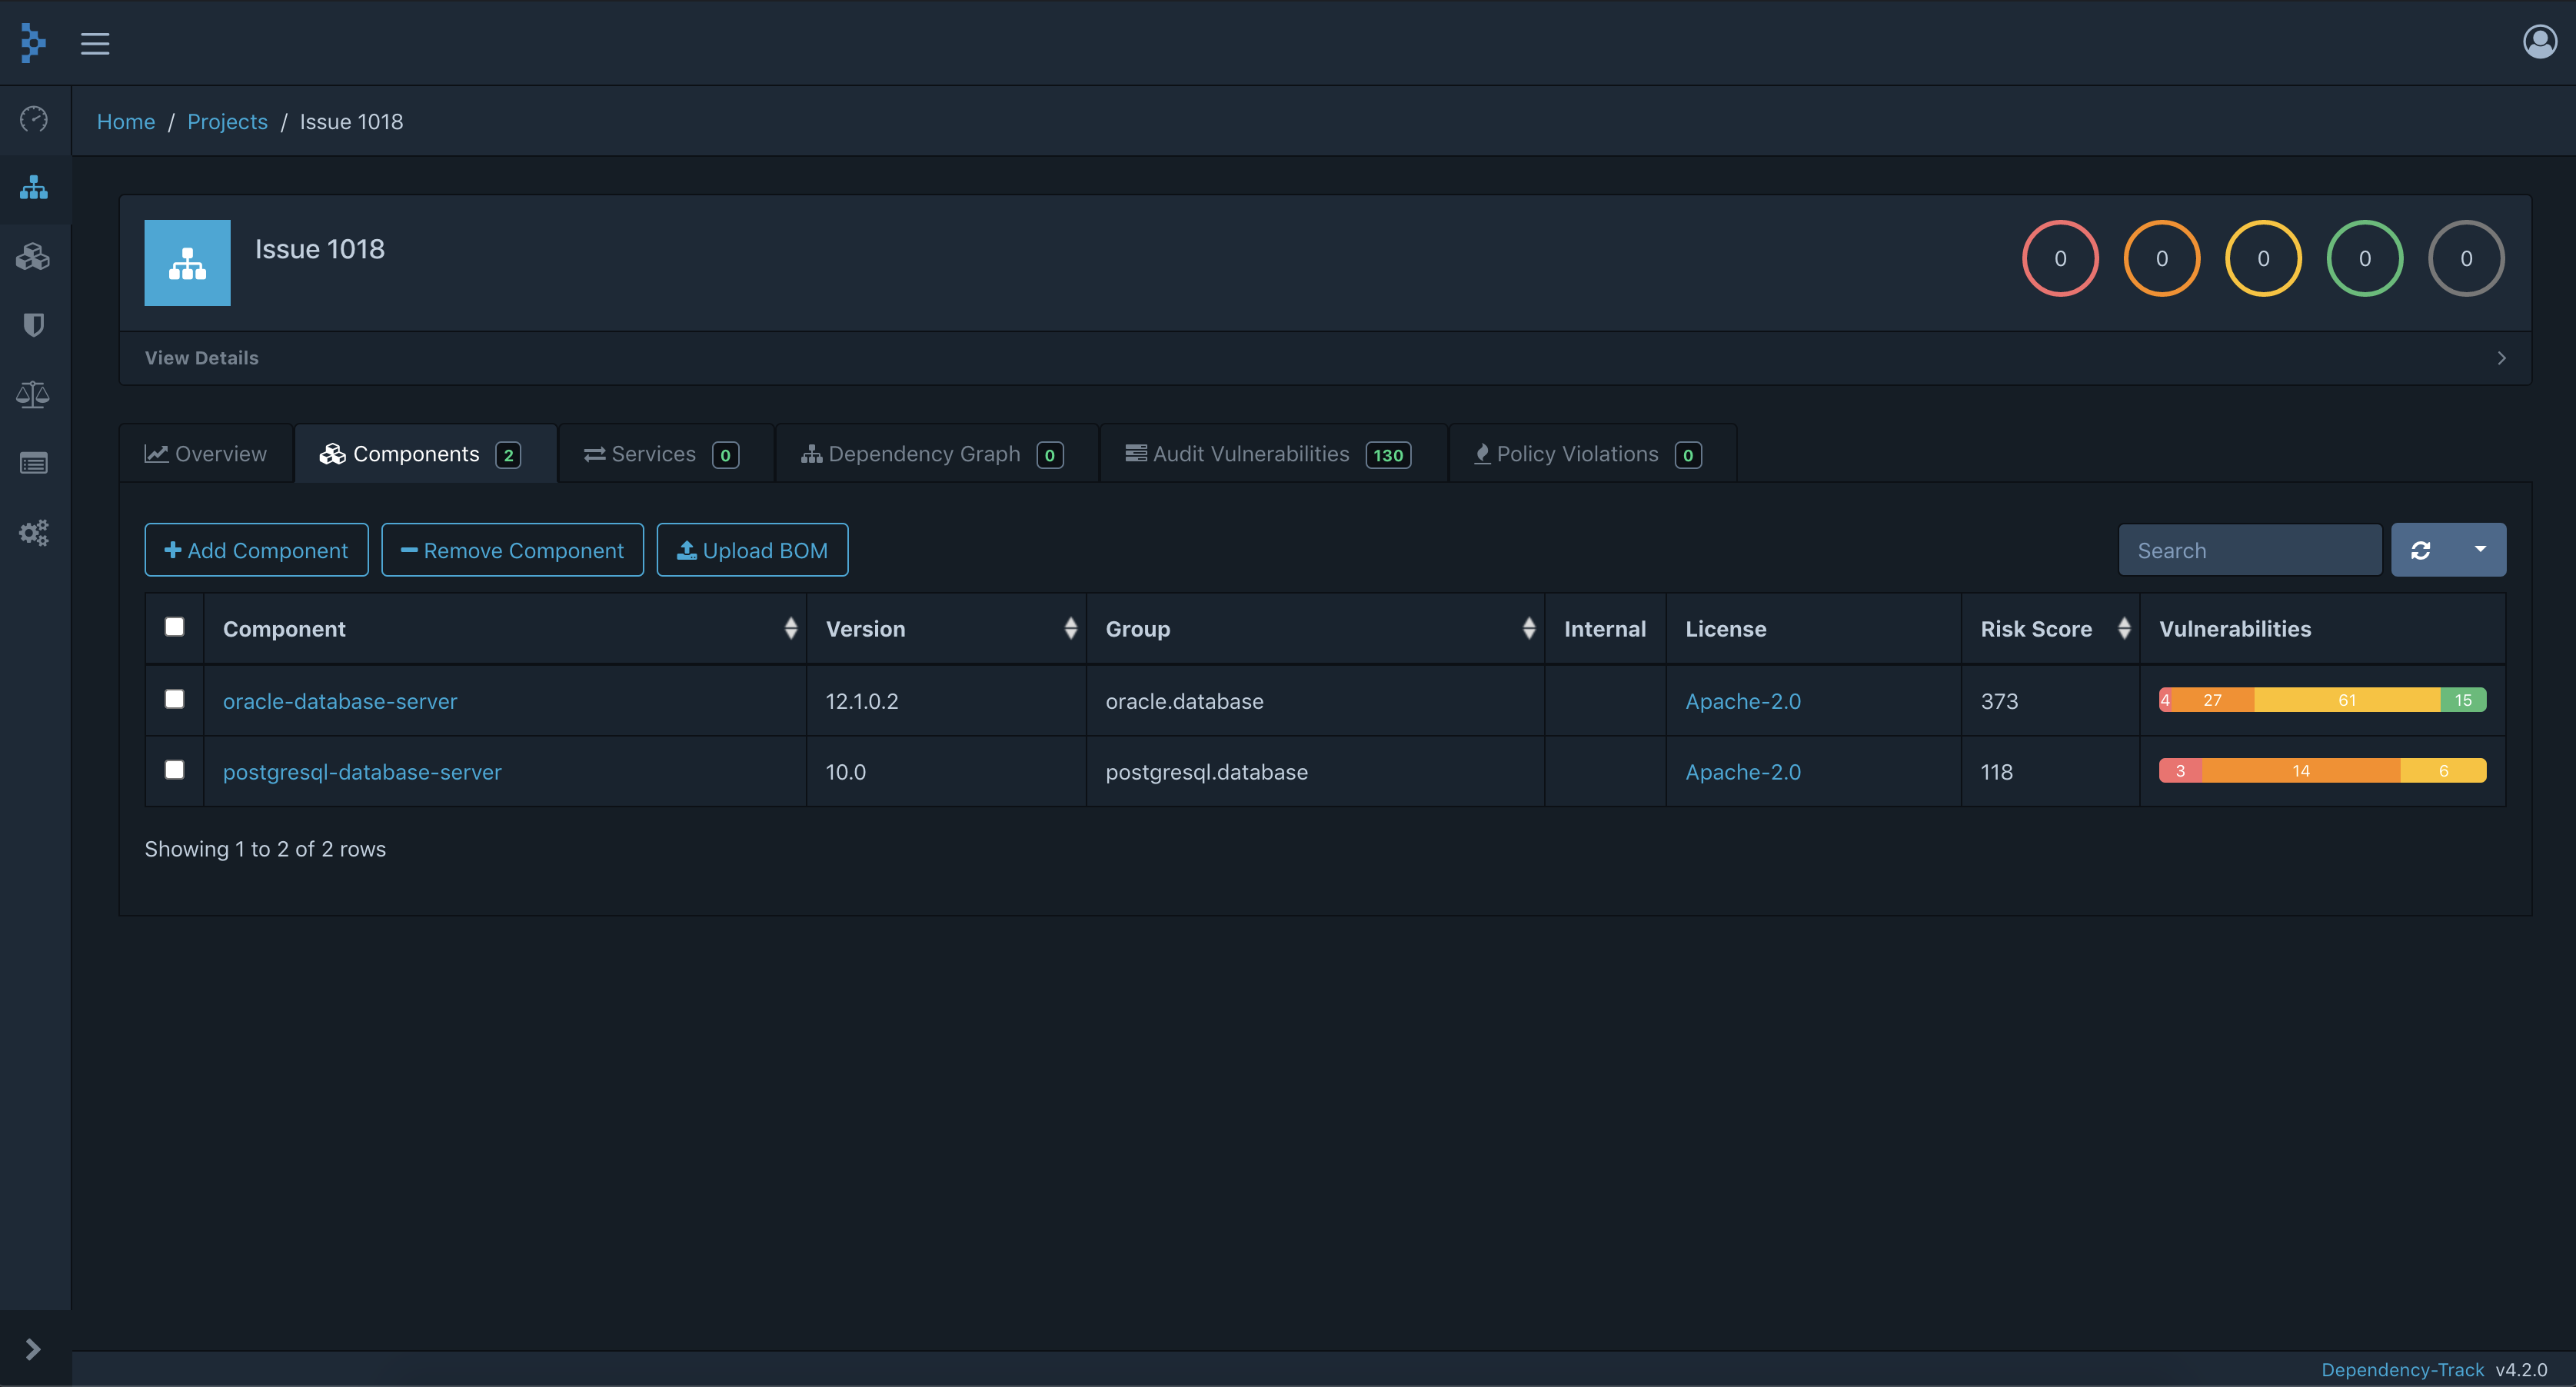The width and height of the screenshot is (2576, 1387).
Task: Tick the checkbox for oracle-database-server
Action: pyautogui.click(x=174, y=700)
